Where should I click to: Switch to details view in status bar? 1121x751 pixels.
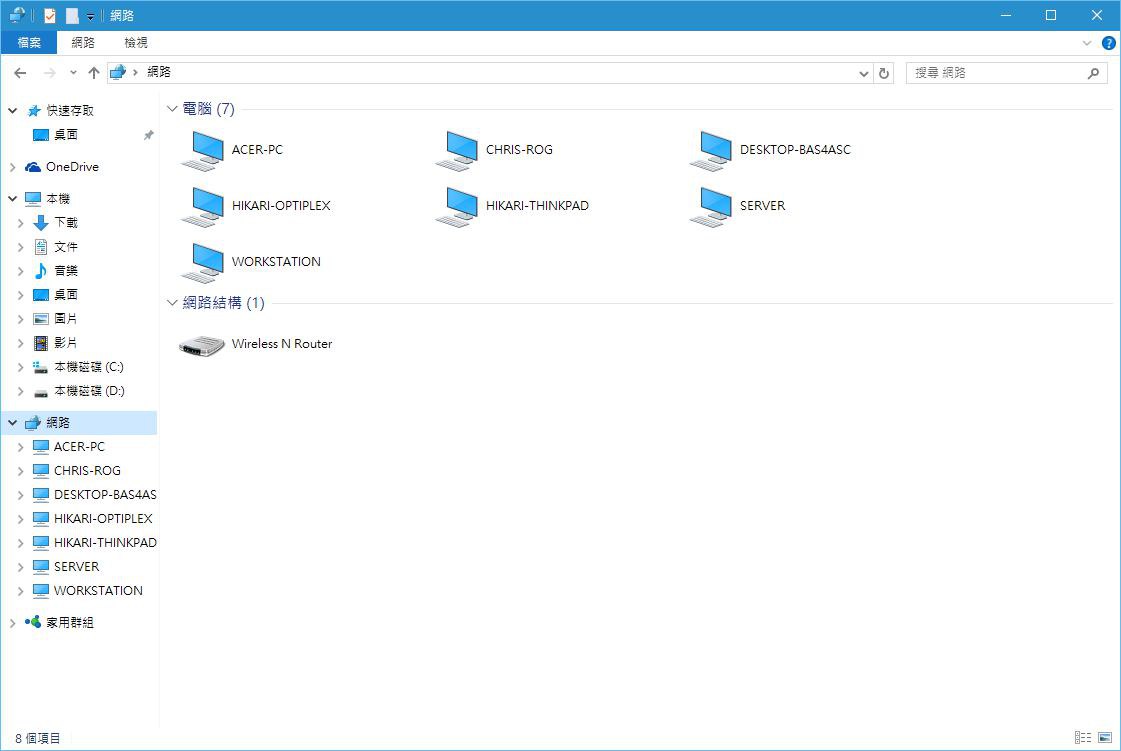1083,738
